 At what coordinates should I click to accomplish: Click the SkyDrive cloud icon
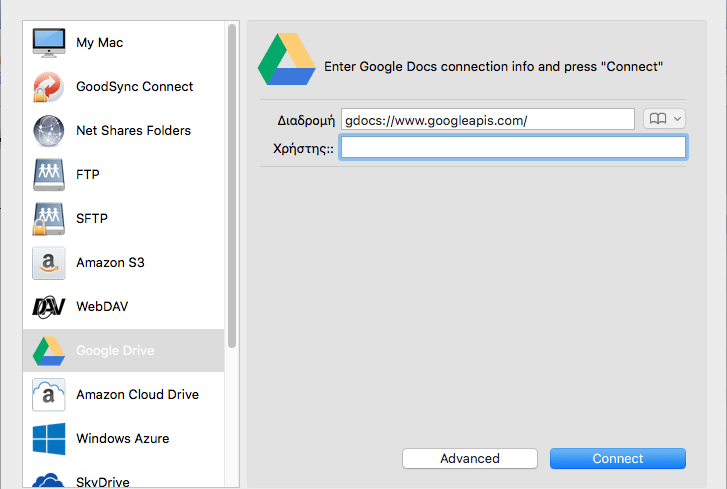[x=48, y=480]
